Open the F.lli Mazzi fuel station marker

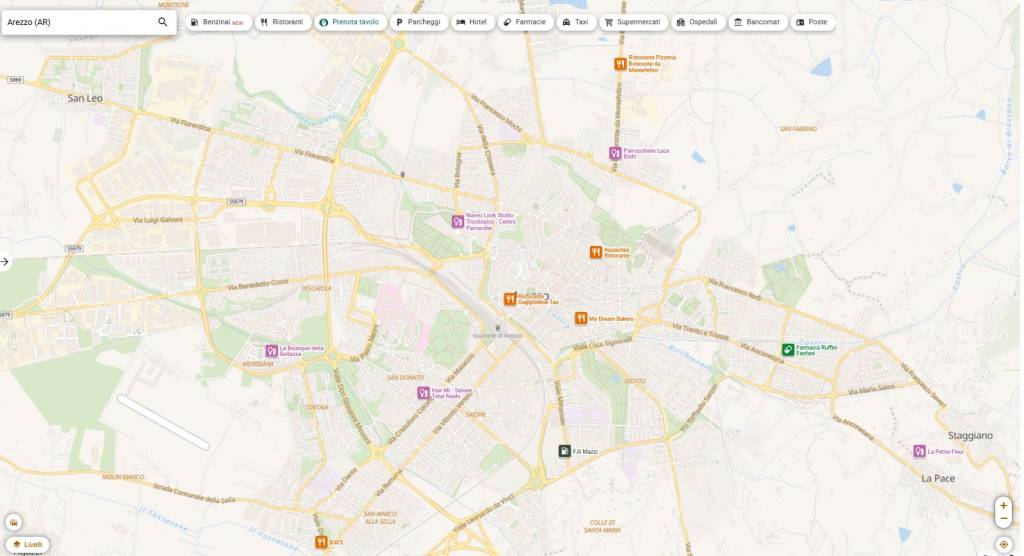(x=565, y=451)
